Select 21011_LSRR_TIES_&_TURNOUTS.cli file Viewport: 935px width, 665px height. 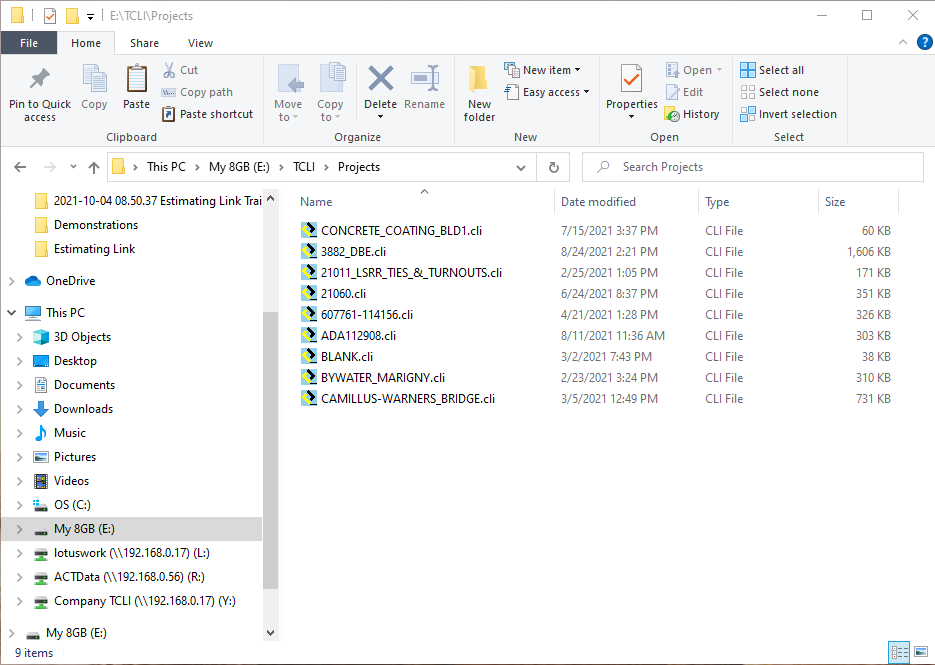[x=411, y=273]
